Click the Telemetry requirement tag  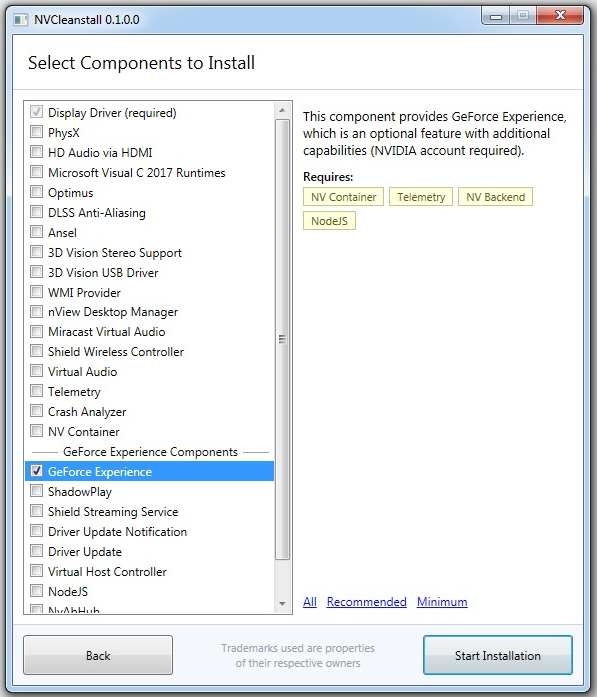tap(421, 197)
